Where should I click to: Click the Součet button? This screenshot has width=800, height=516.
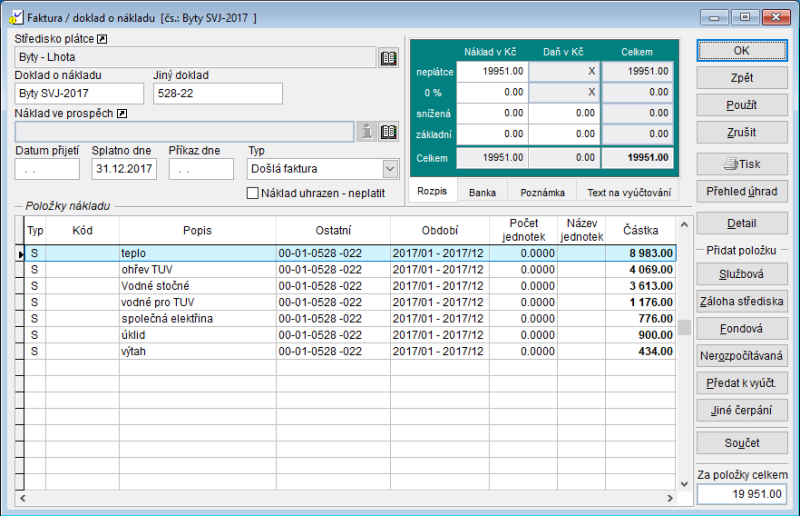(x=741, y=442)
